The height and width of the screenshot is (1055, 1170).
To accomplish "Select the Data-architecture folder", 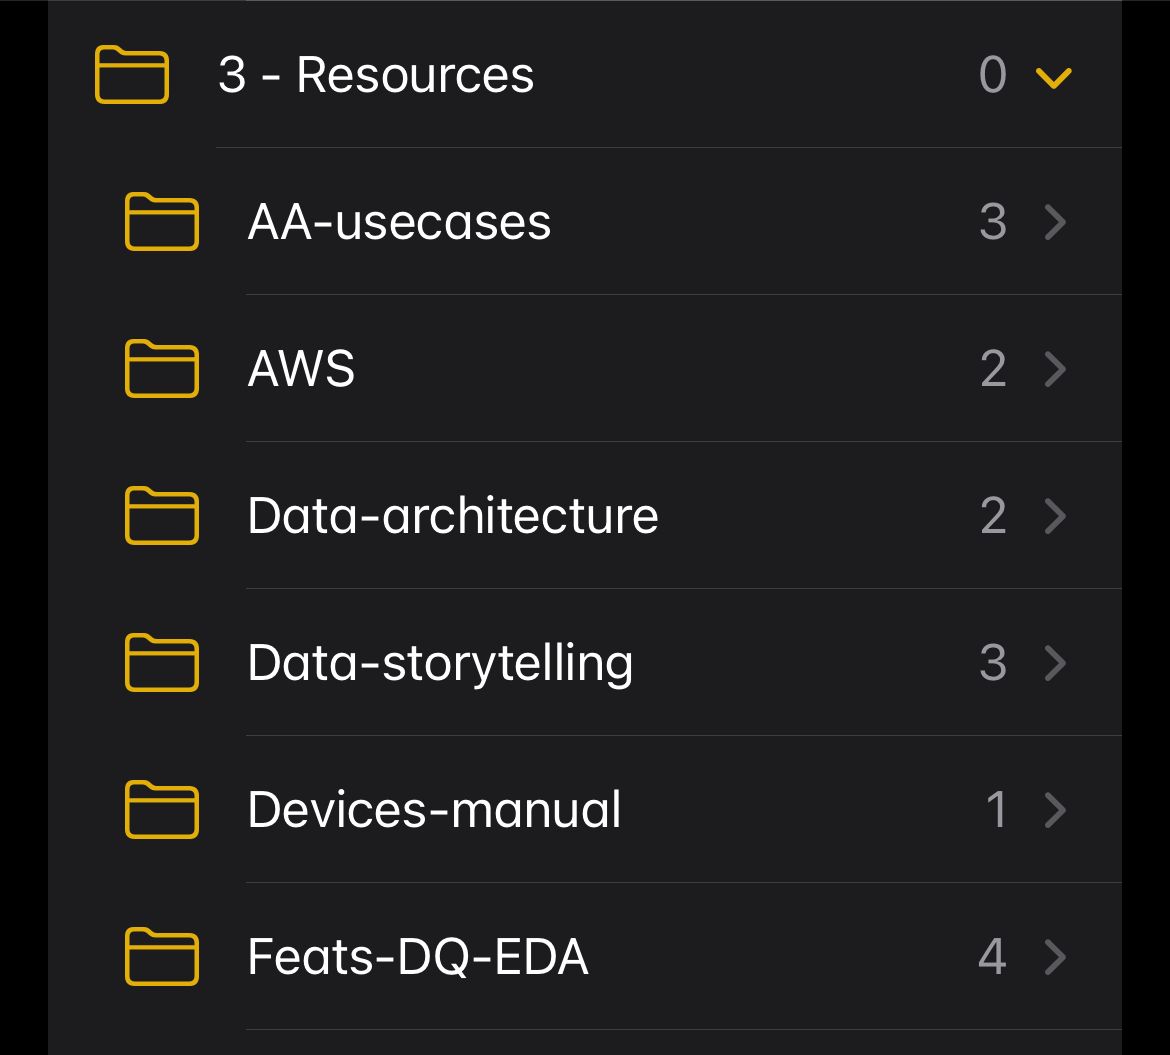I will coord(453,516).
